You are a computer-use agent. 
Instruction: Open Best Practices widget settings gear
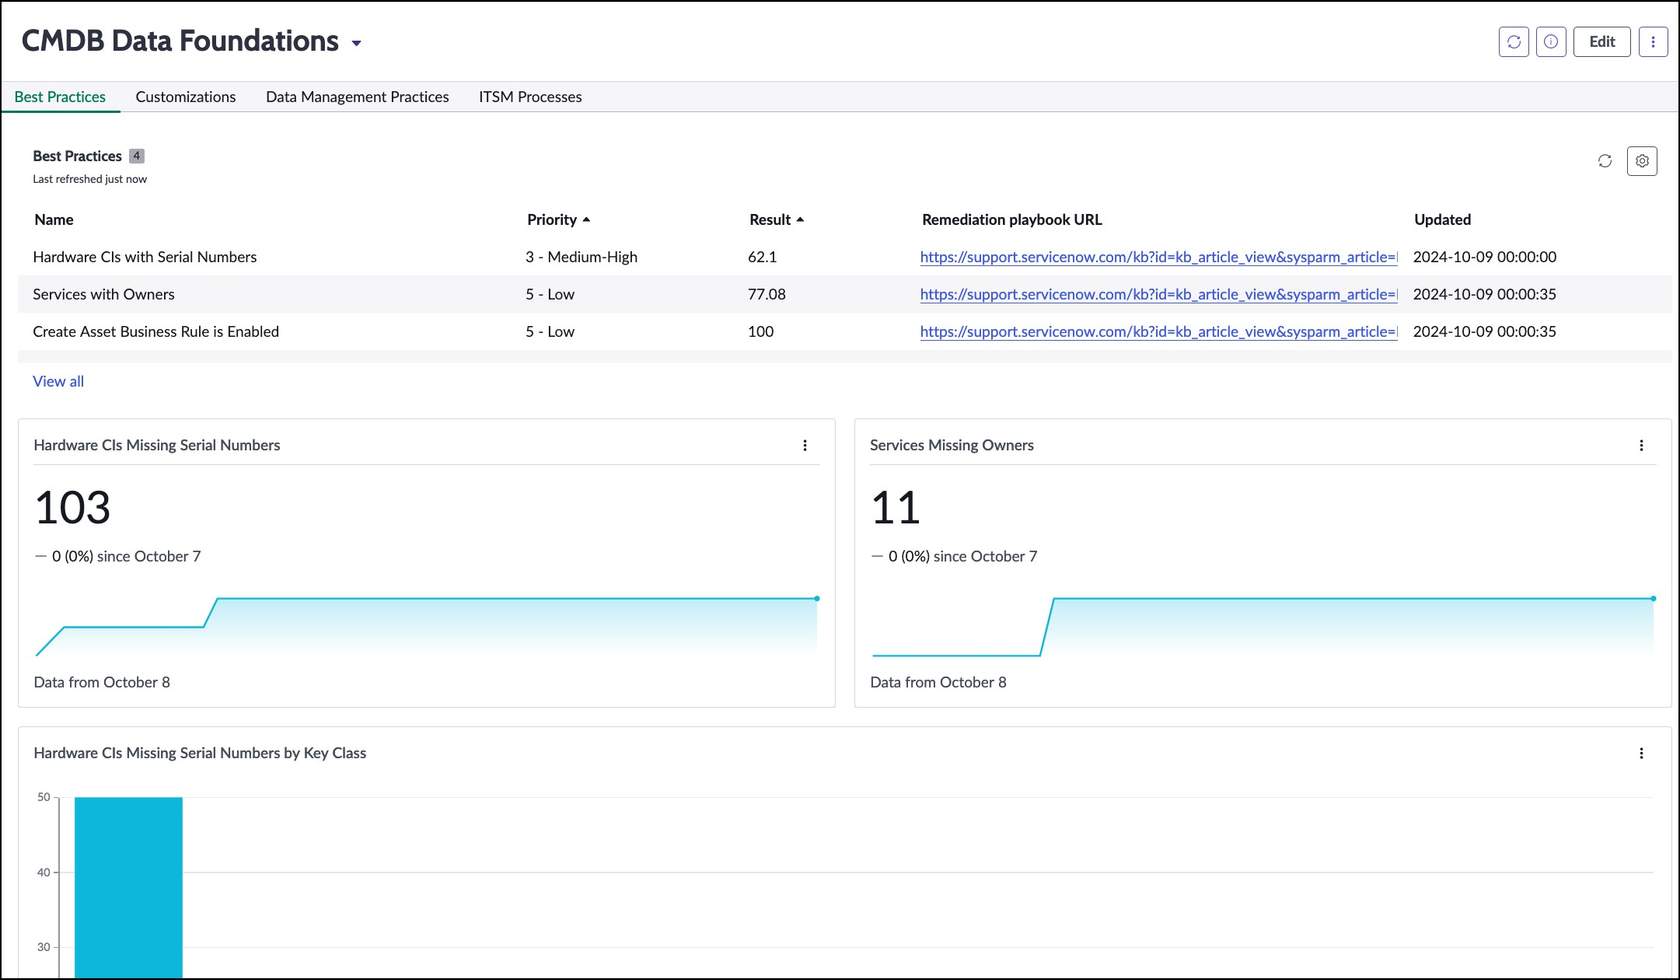coord(1641,161)
